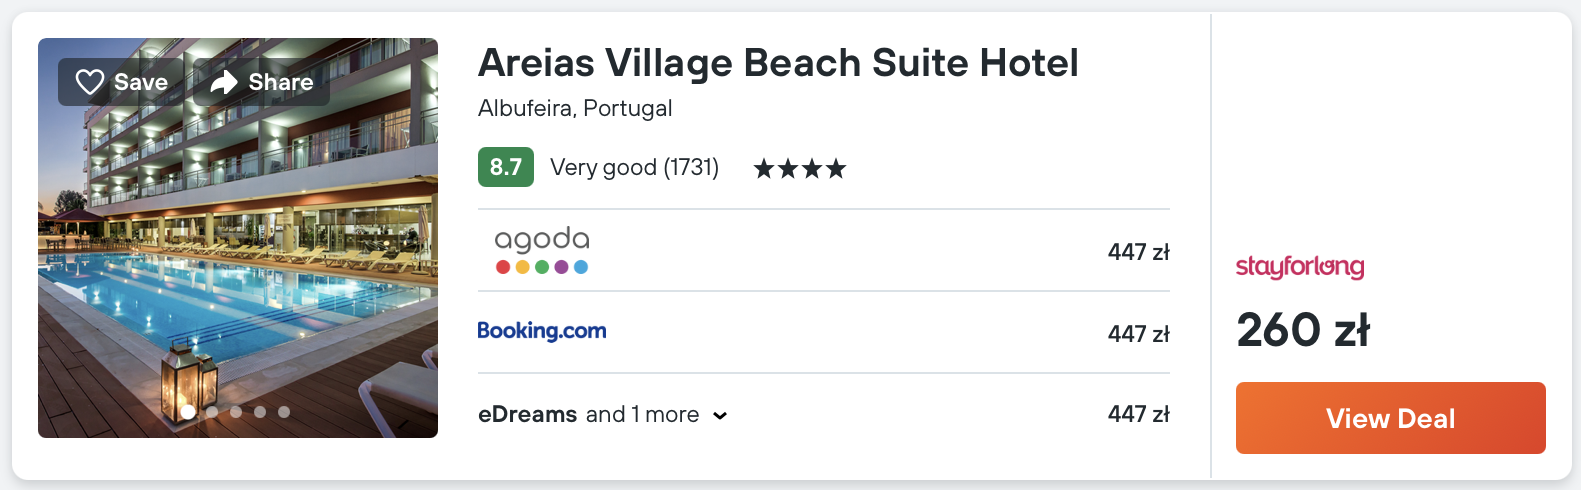Select the fifth carousel dot on photo
The width and height of the screenshot is (1581, 490).
point(284,412)
